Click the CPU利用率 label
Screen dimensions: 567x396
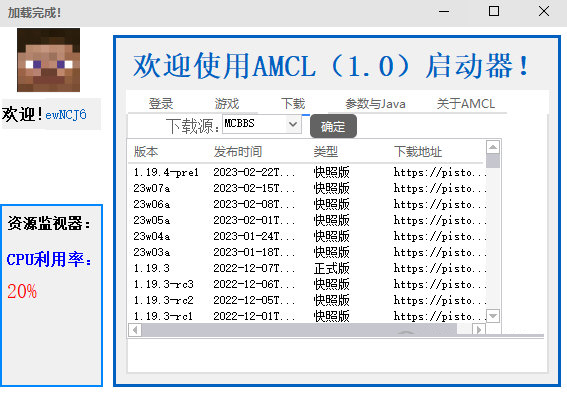[x=49, y=259]
